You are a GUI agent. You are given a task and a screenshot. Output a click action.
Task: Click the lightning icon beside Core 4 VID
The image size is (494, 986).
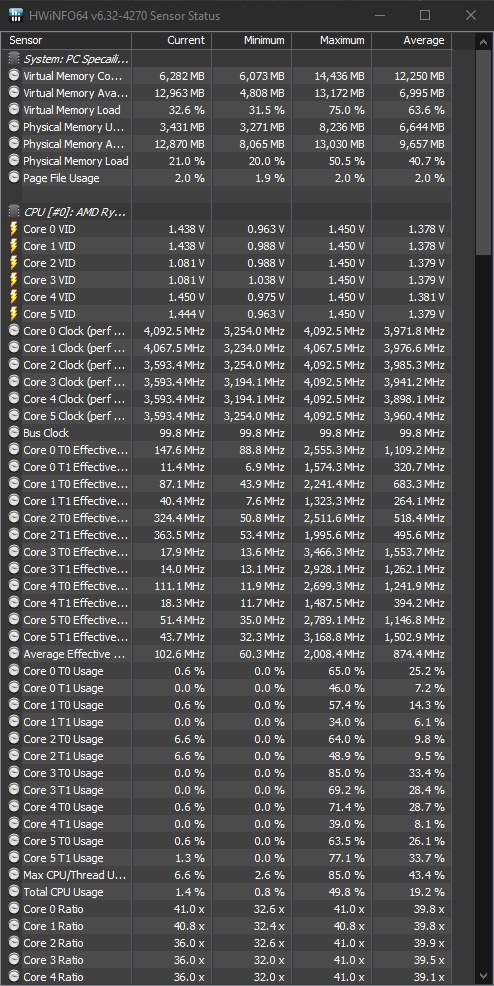14,297
